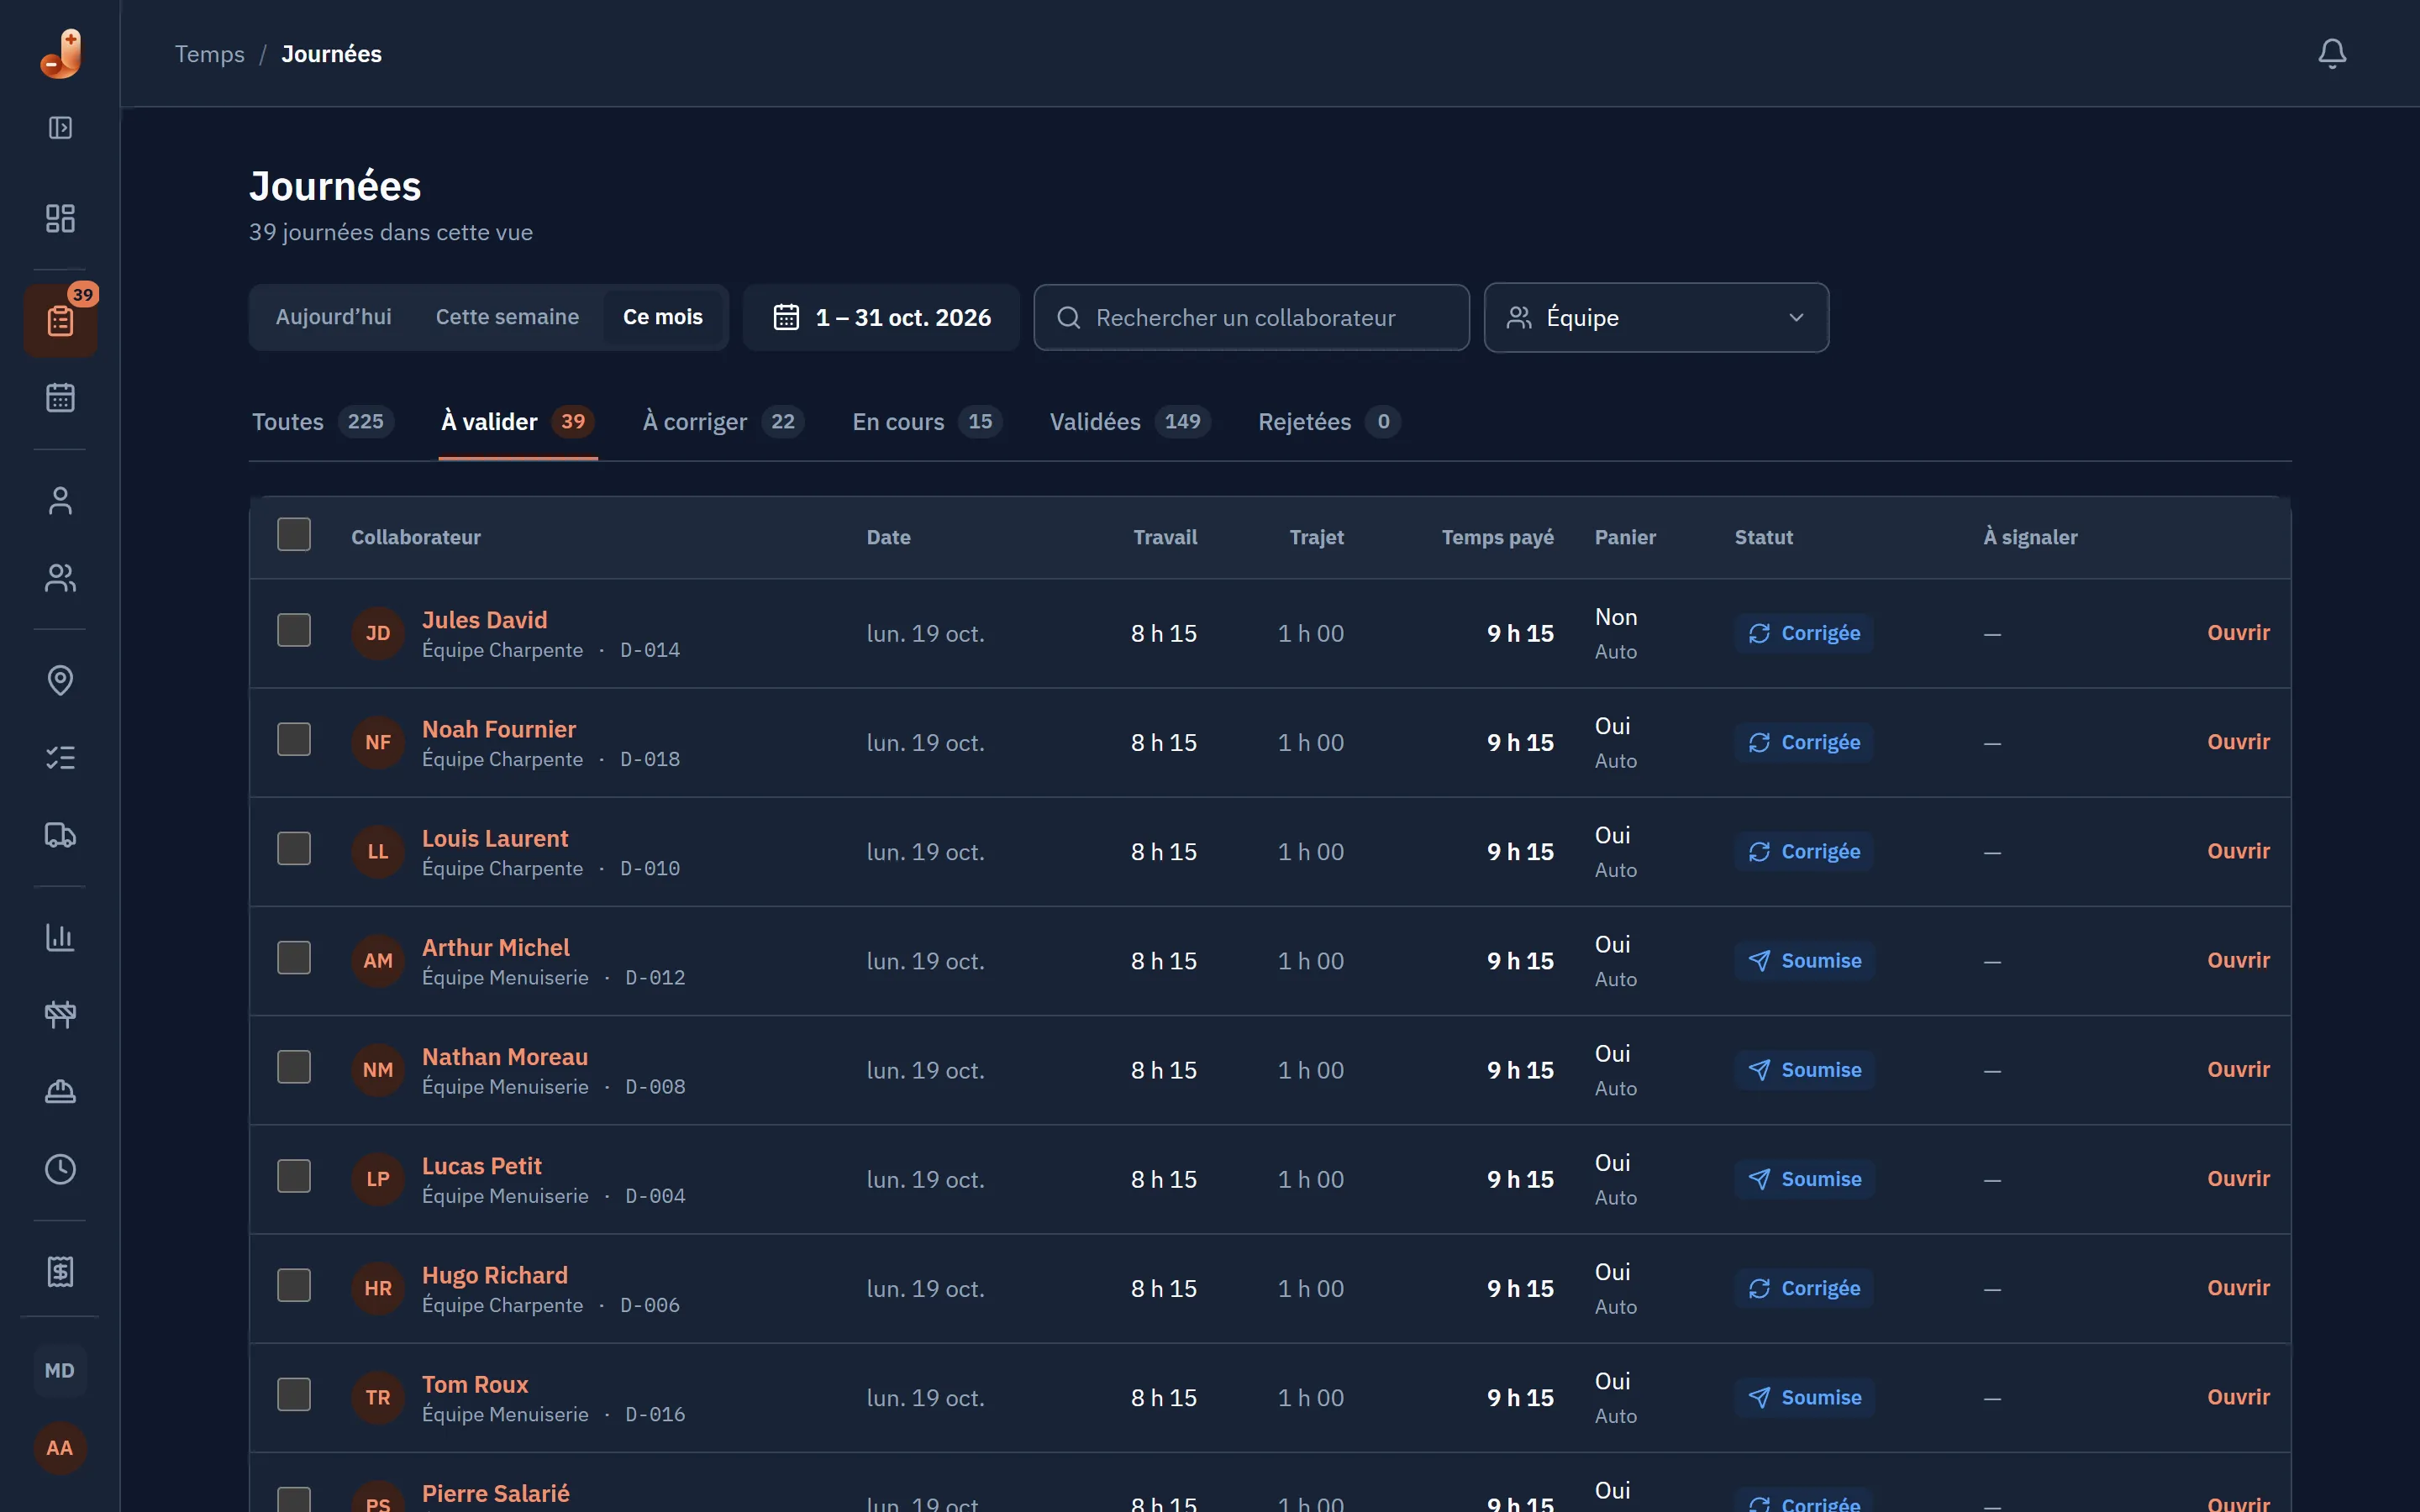Open the hard hat icon in sidebar
The width and height of the screenshot is (2420, 1512).
tap(60, 1091)
